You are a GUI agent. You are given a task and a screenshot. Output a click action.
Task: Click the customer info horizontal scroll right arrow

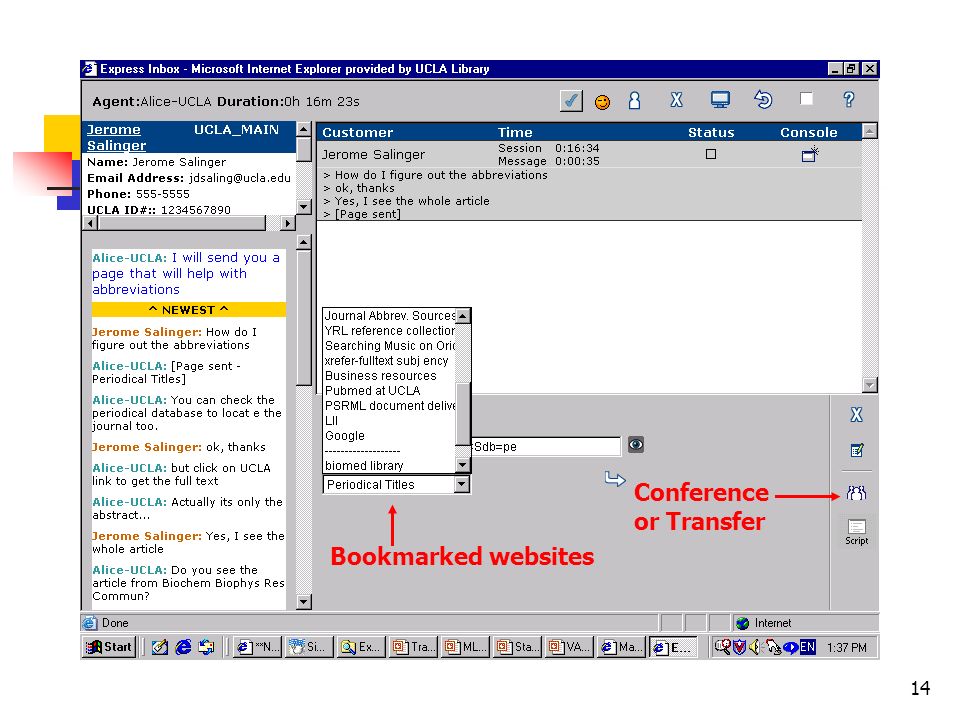point(287,223)
